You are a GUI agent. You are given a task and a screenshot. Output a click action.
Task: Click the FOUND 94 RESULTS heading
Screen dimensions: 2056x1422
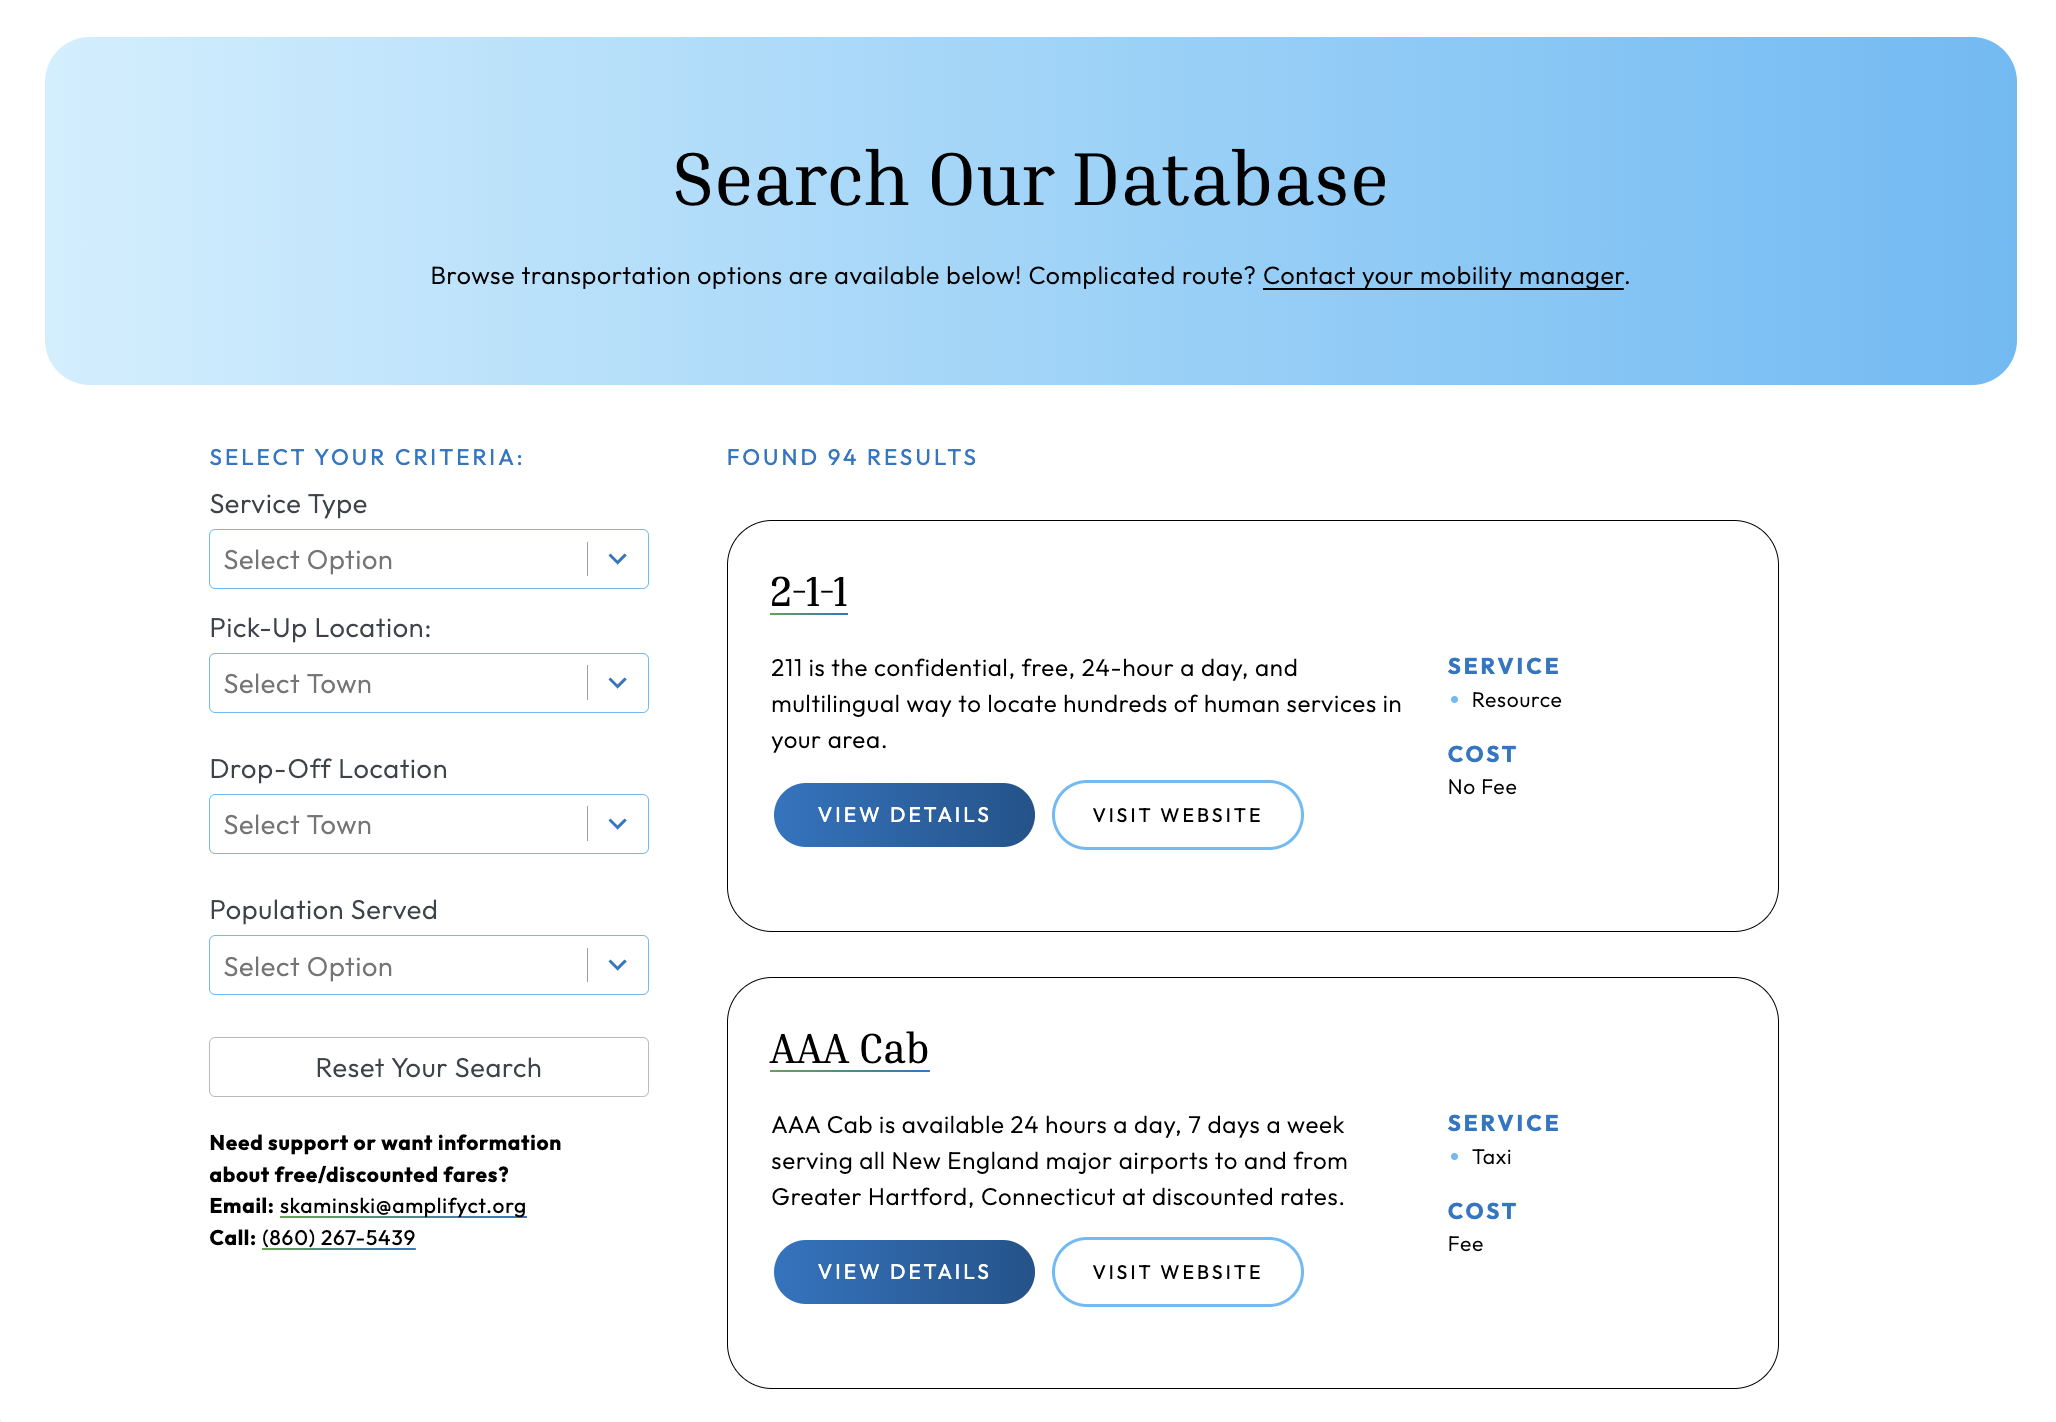click(851, 457)
